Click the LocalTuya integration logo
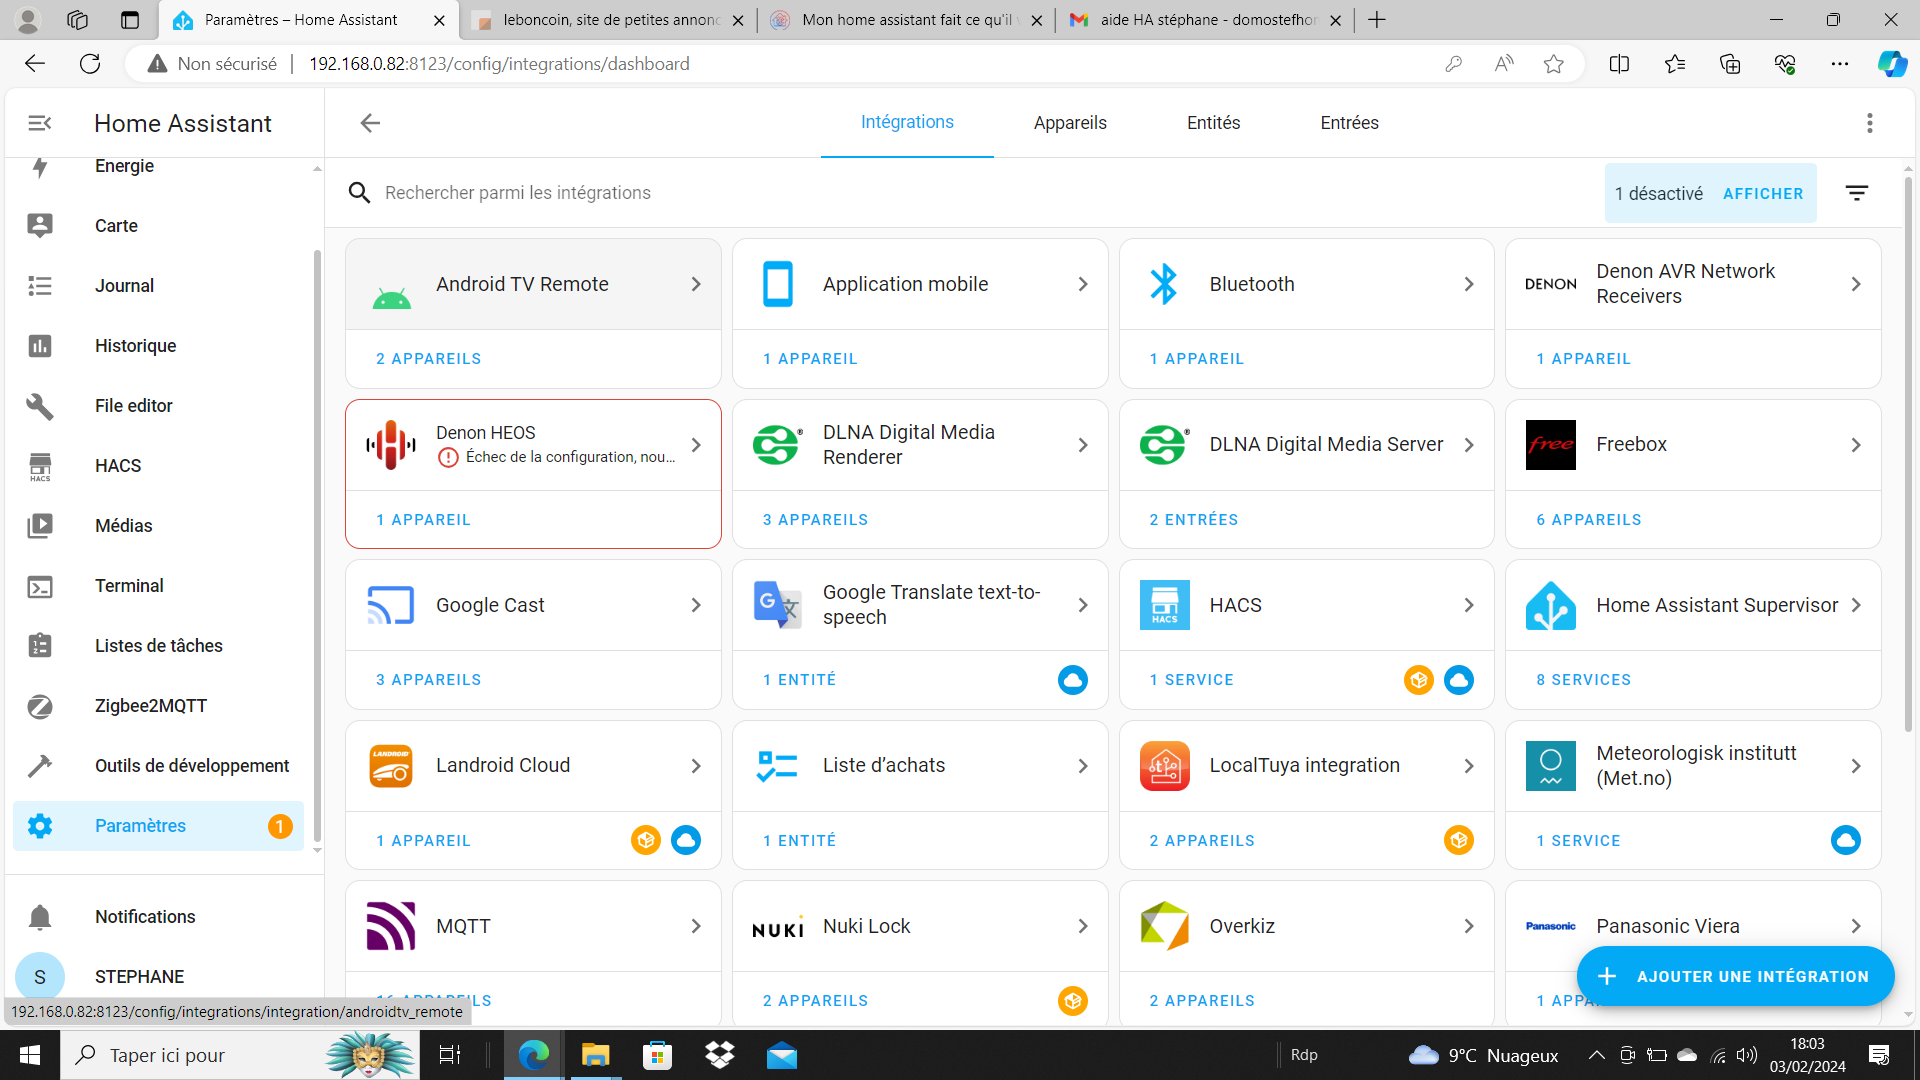1920x1080 pixels. [1164, 766]
